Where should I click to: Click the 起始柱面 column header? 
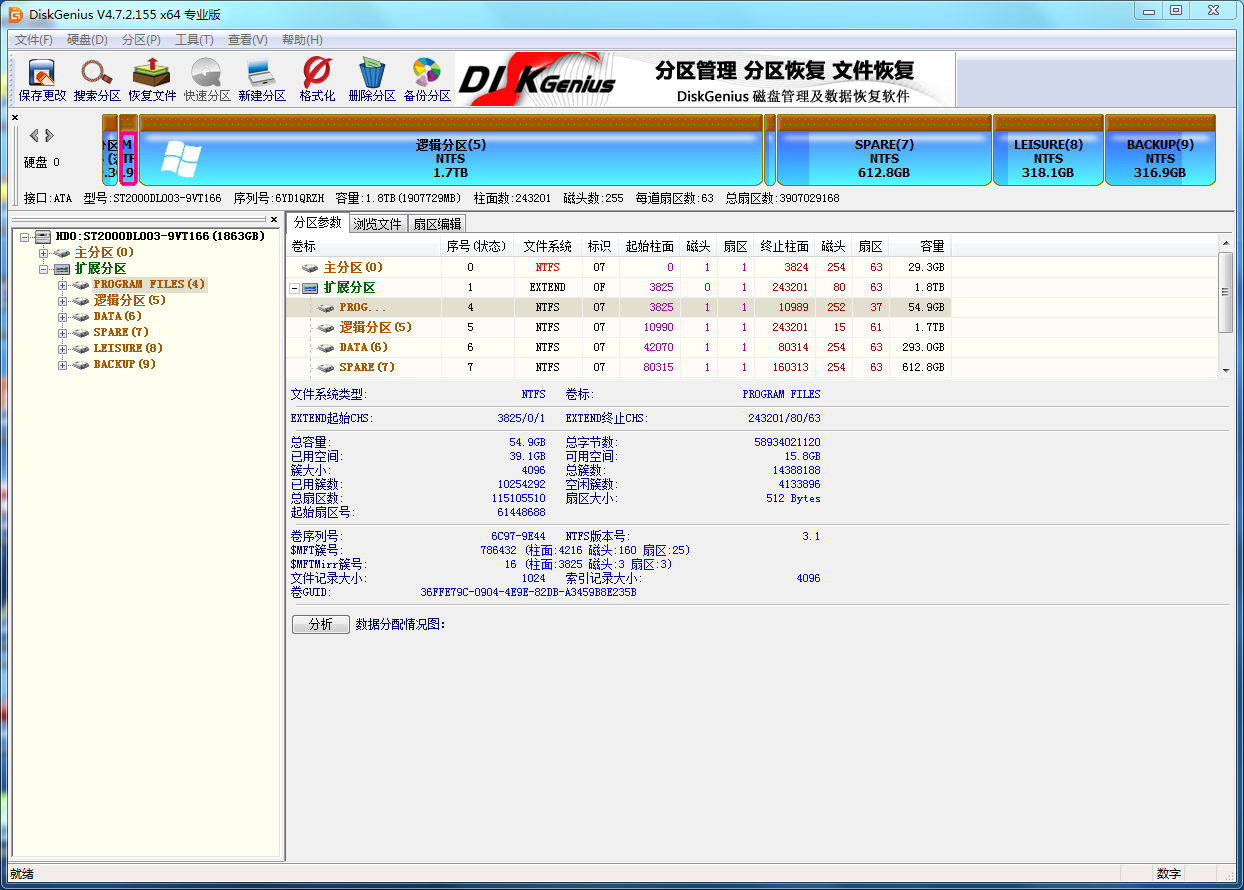click(x=649, y=246)
